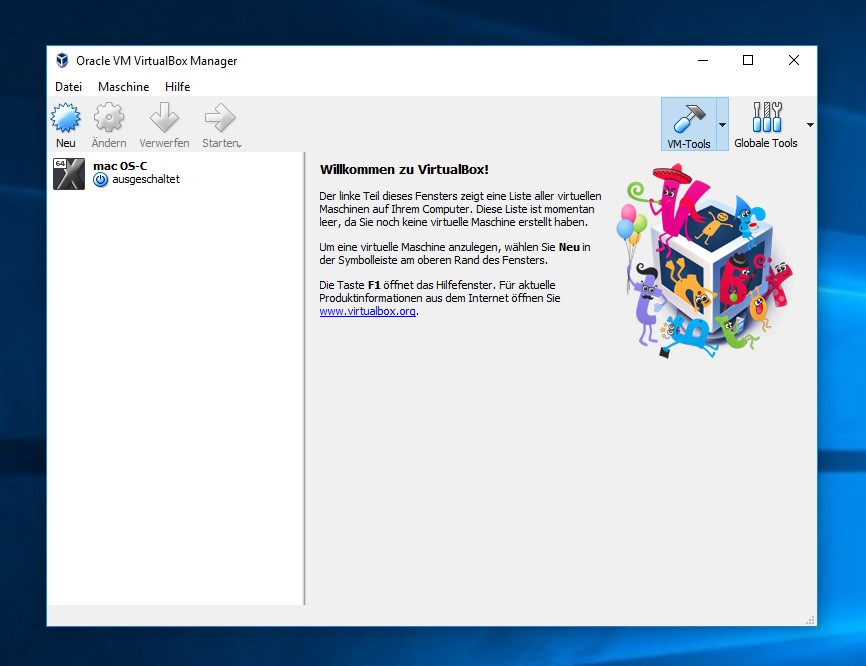Maximize the VirtualBox Manager window
The width and height of the screenshot is (866, 666).
(x=748, y=60)
